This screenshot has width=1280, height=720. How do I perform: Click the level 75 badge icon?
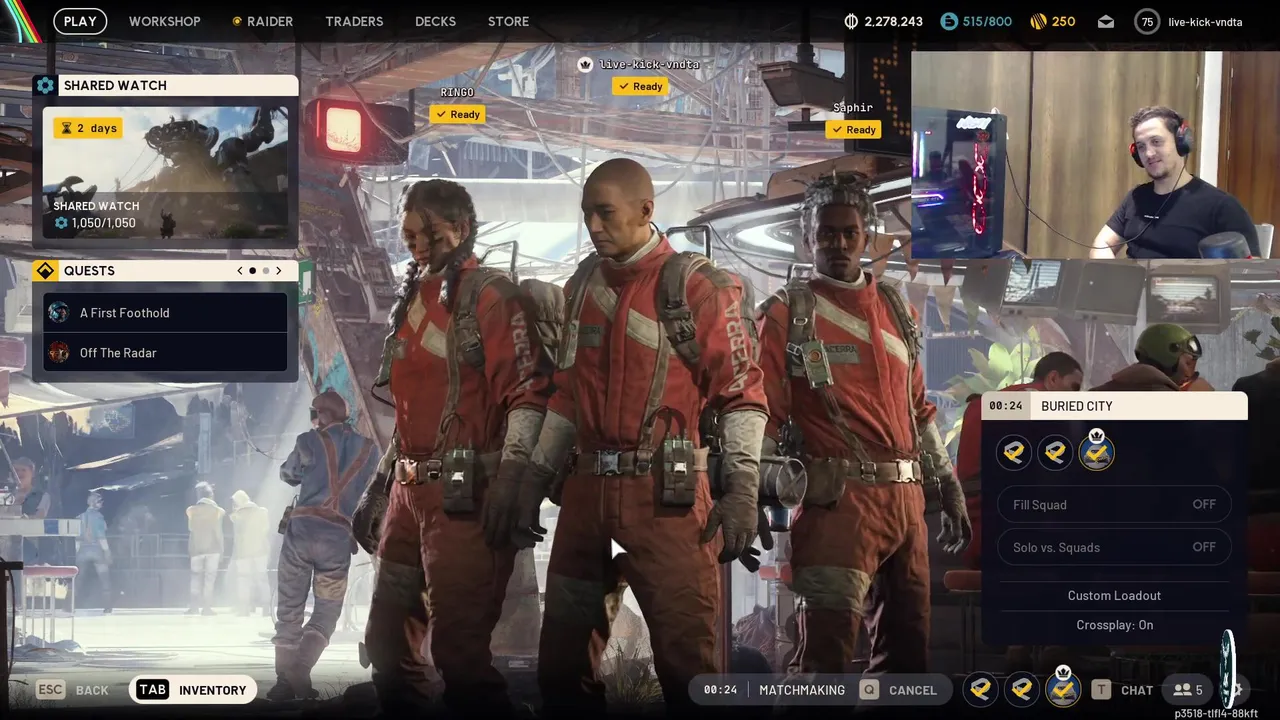tap(1147, 21)
